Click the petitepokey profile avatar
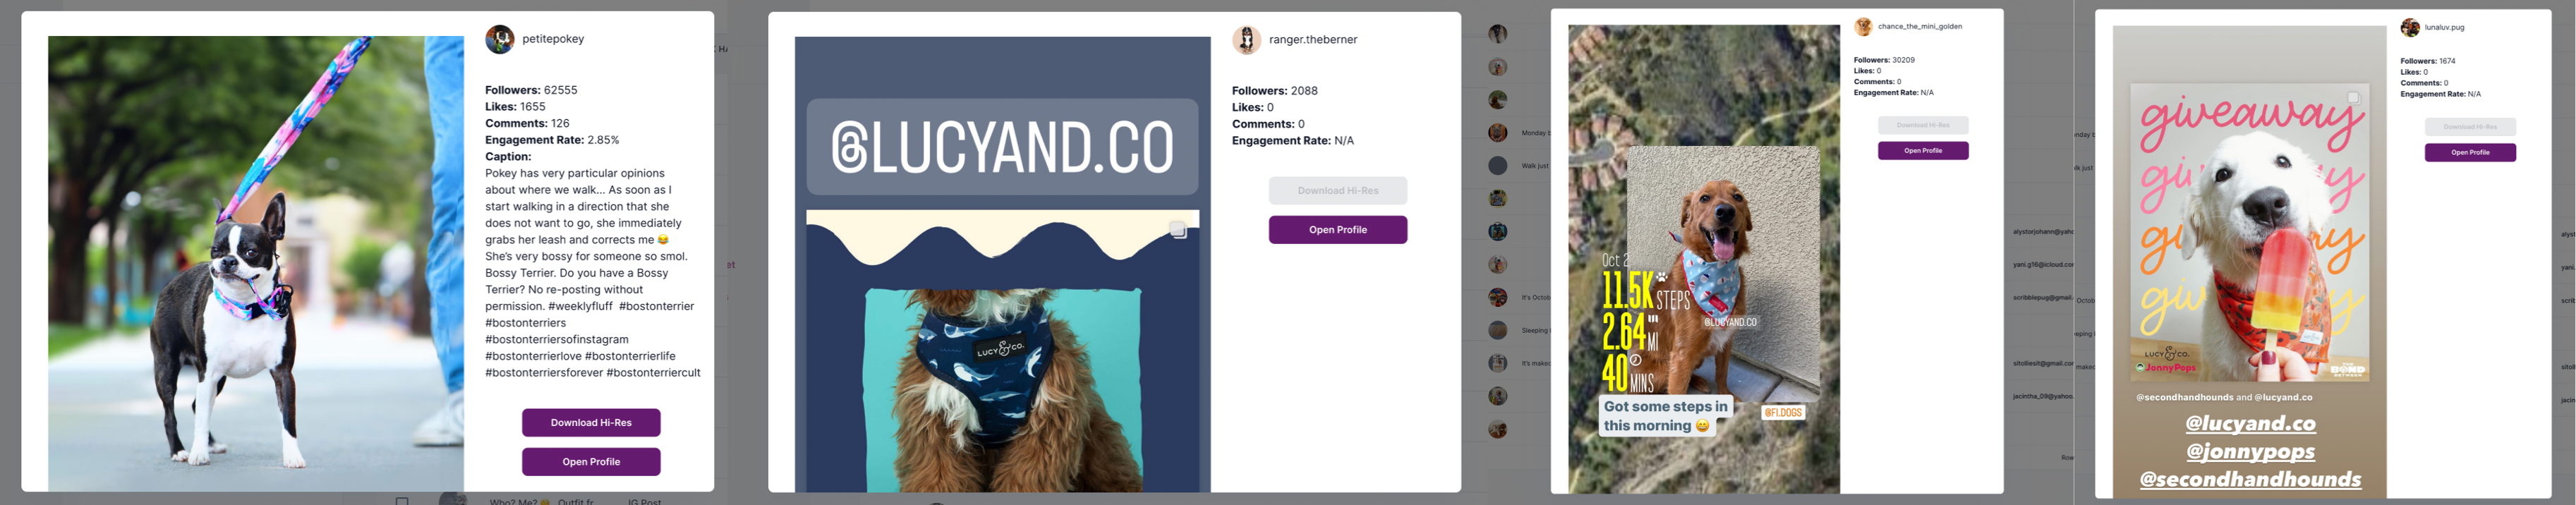The width and height of the screenshot is (2576, 505). click(x=499, y=39)
